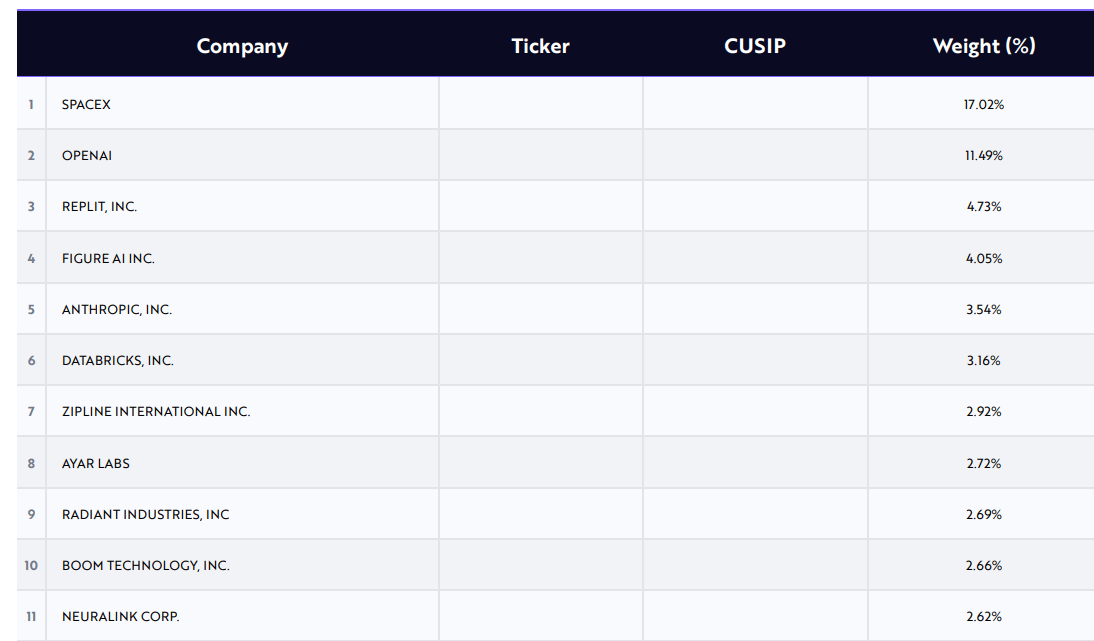This screenshot has height=641, width=1094.
Task: Click on REPLIT, INC. entry
Action: [x=99, y=207]
